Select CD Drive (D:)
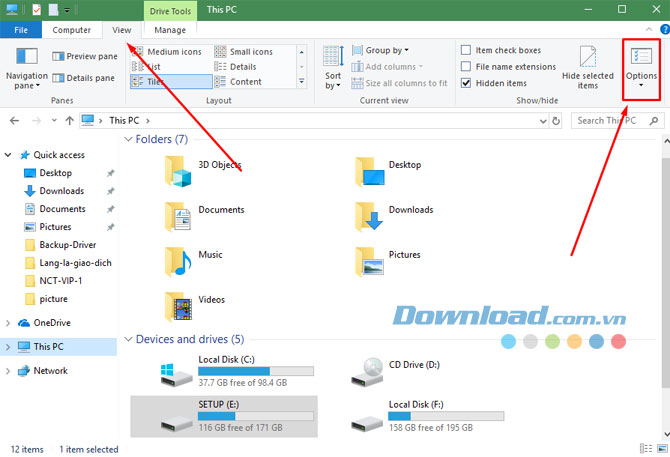Screen dimensions: 670x457 pos(395,372)
